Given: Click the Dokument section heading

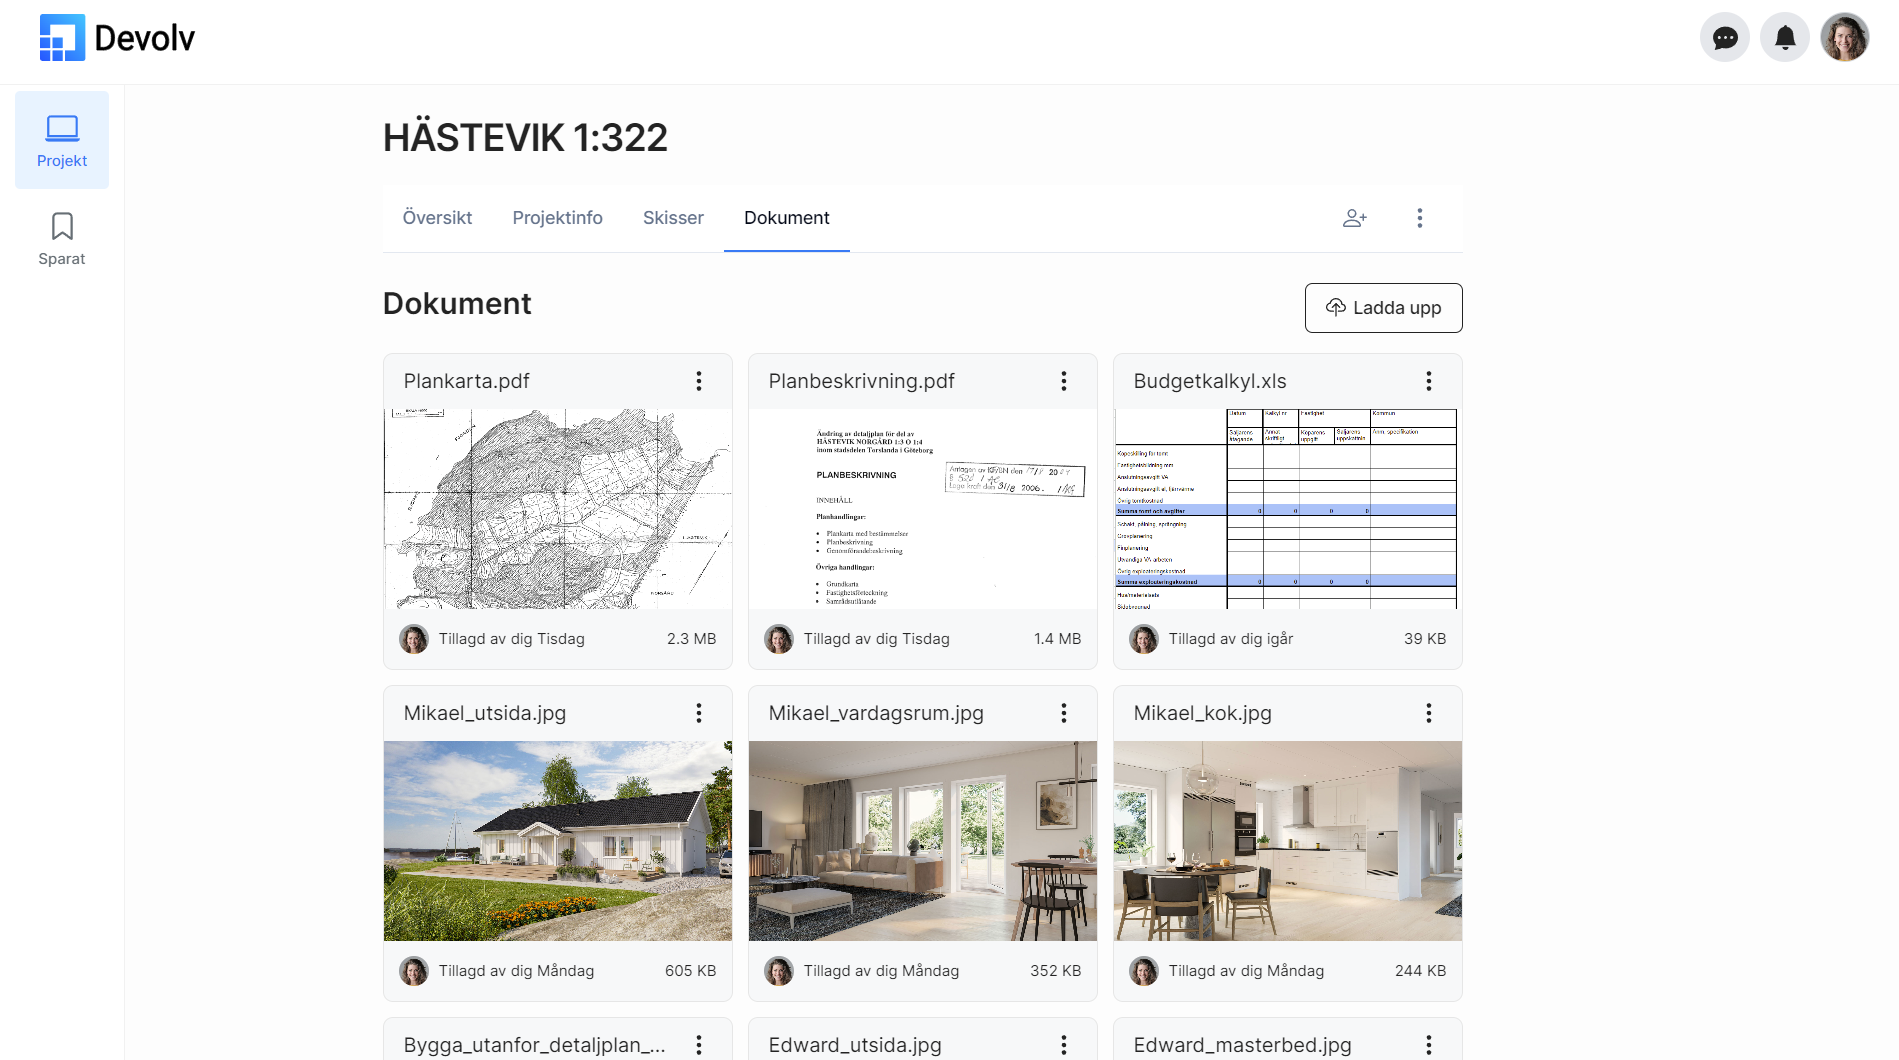Looking at the screenshot, I should point(457,304).
